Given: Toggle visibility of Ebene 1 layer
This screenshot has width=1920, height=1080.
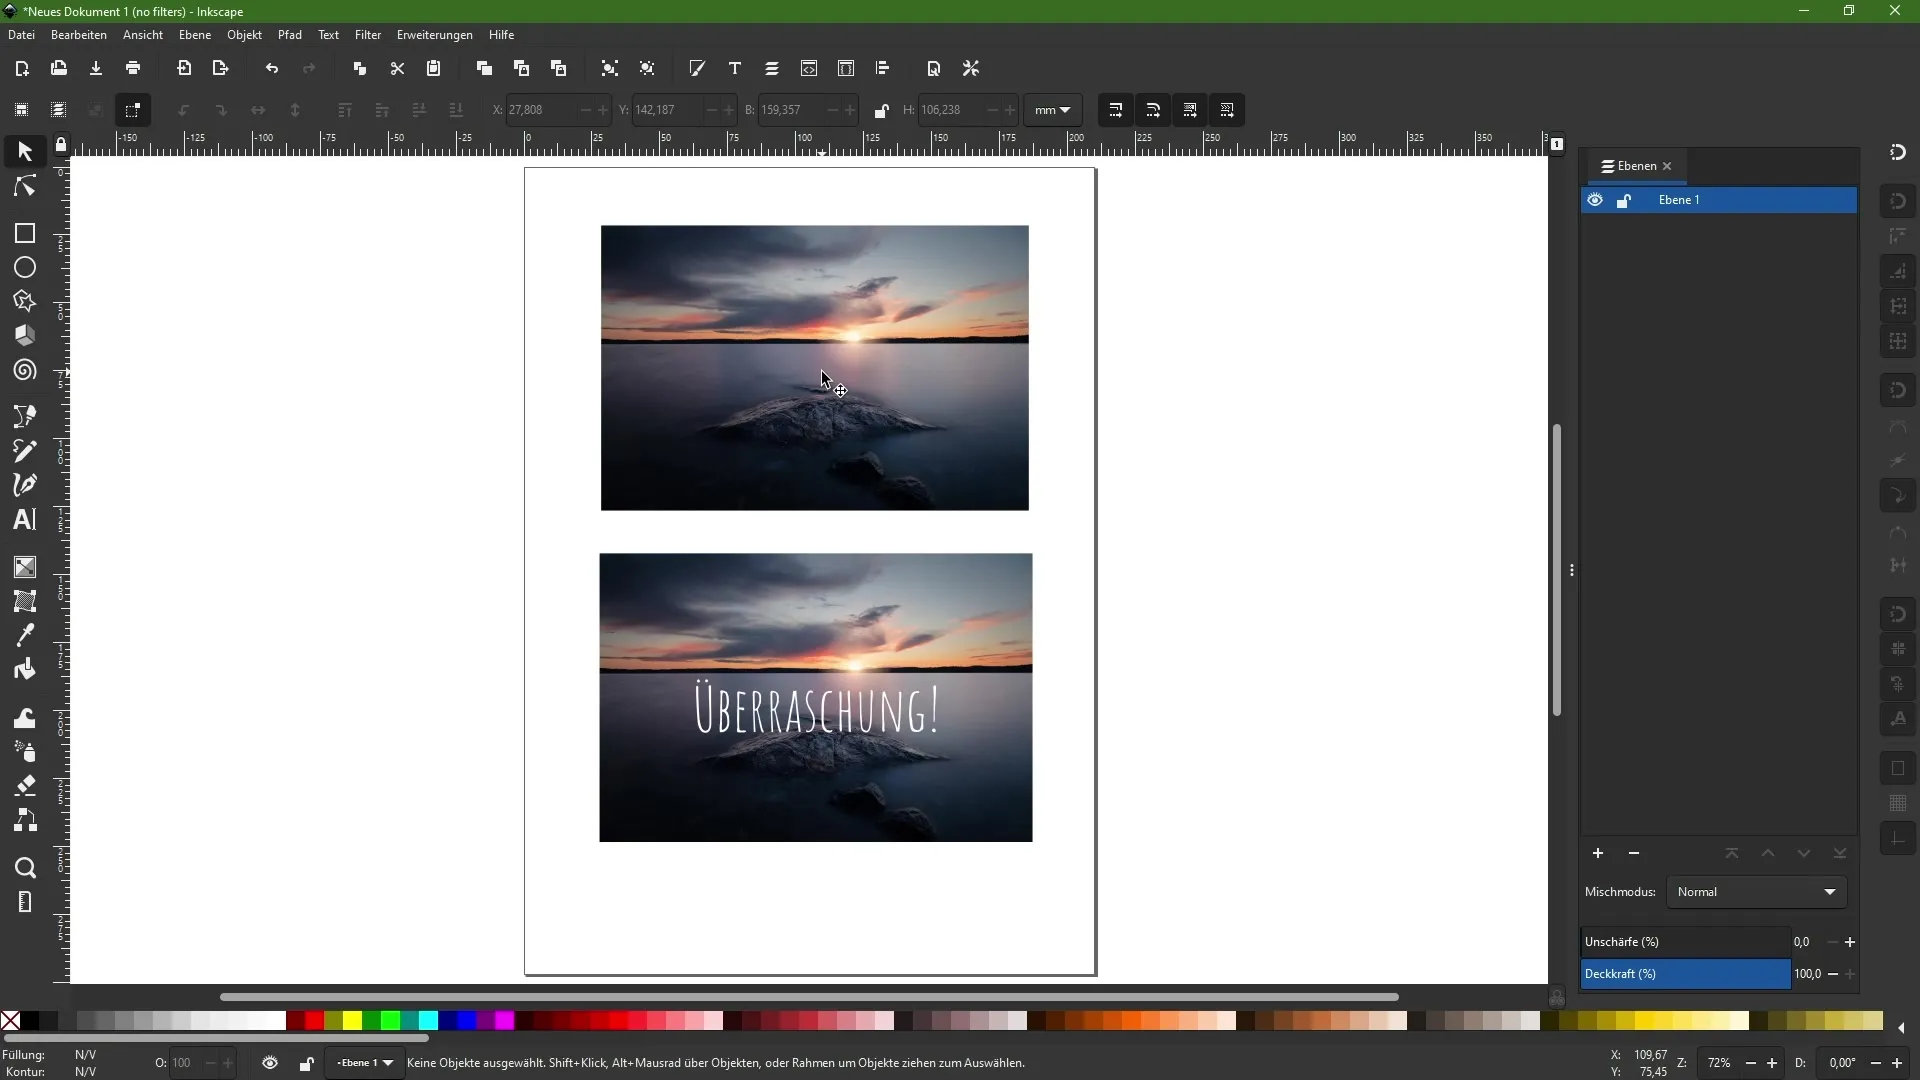Looking at the screenshot, I should tap(1596, 199).
